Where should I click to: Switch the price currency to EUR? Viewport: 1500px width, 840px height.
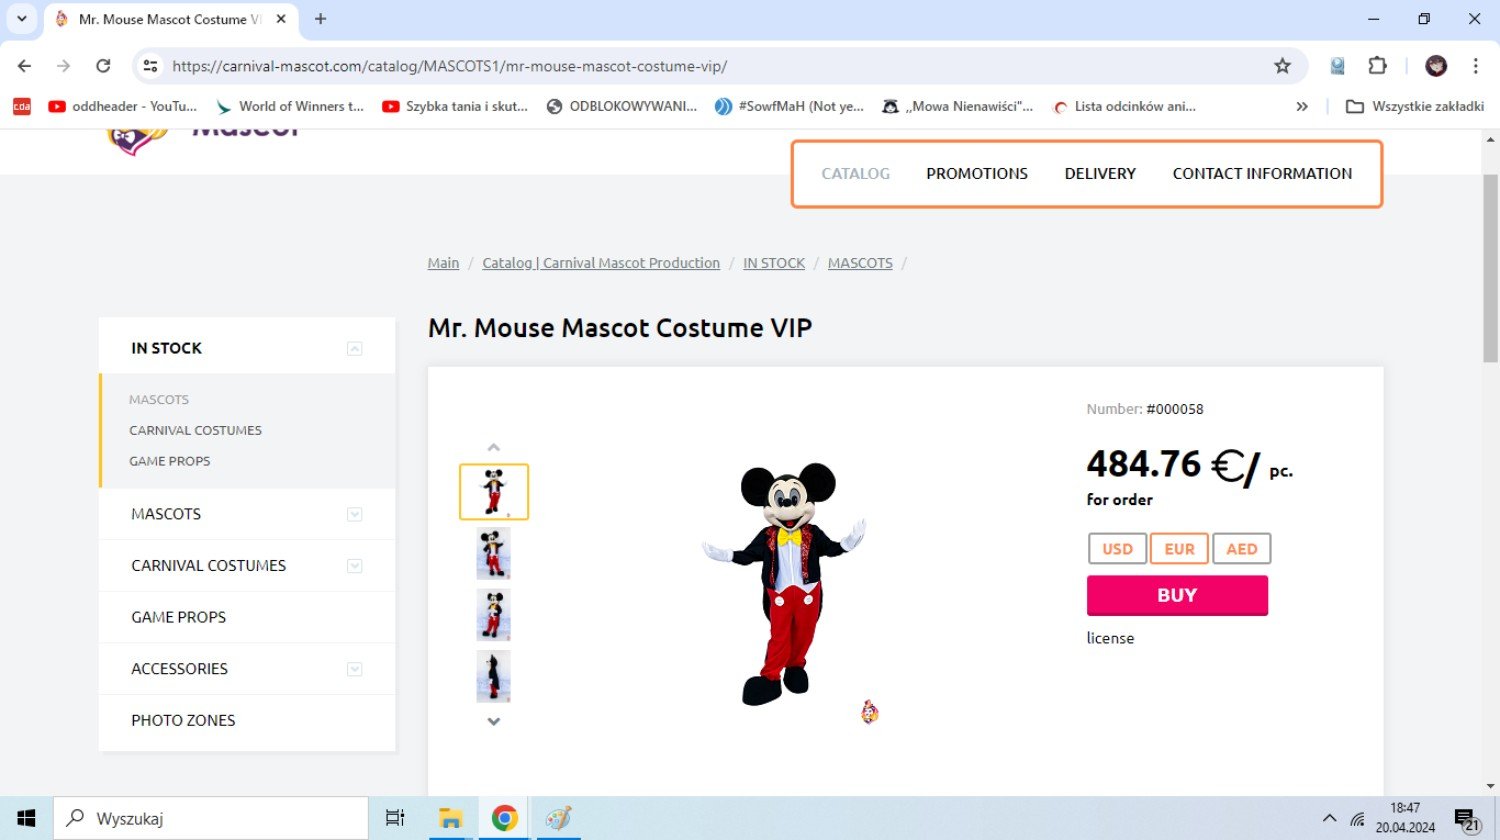tap(1179, 549)
